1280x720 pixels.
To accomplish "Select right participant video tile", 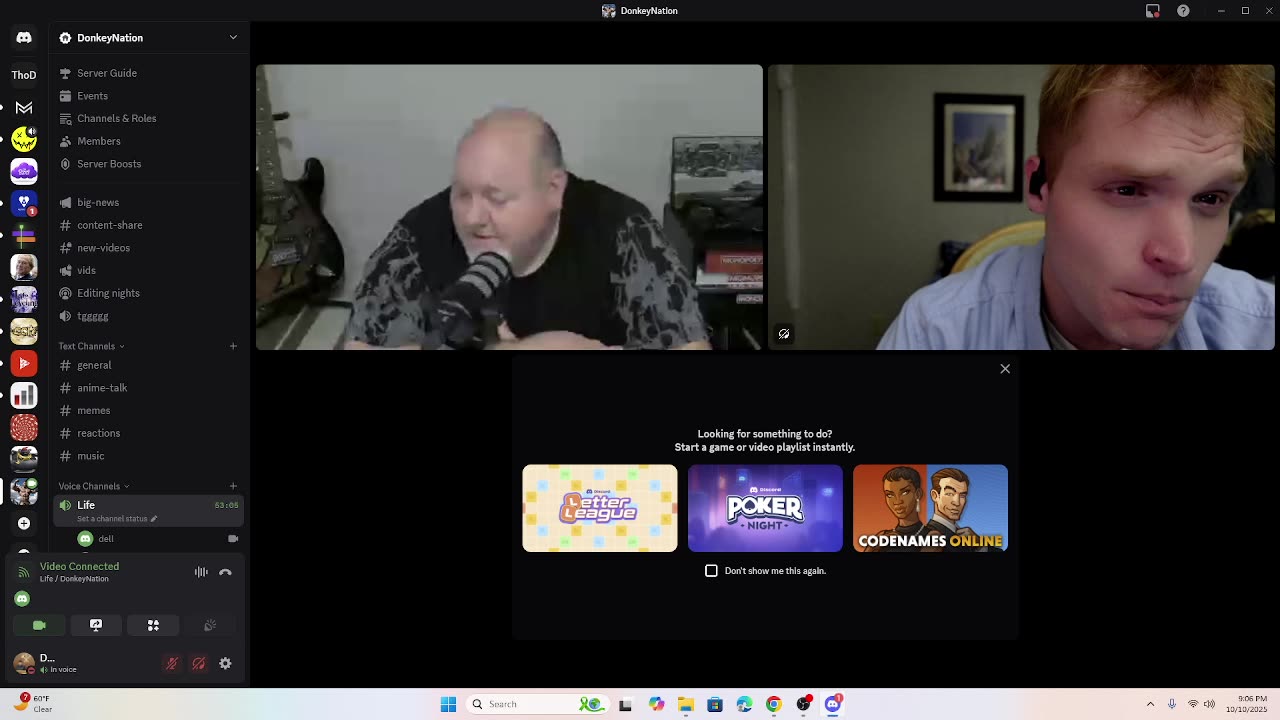I will tap(1021, 207).
